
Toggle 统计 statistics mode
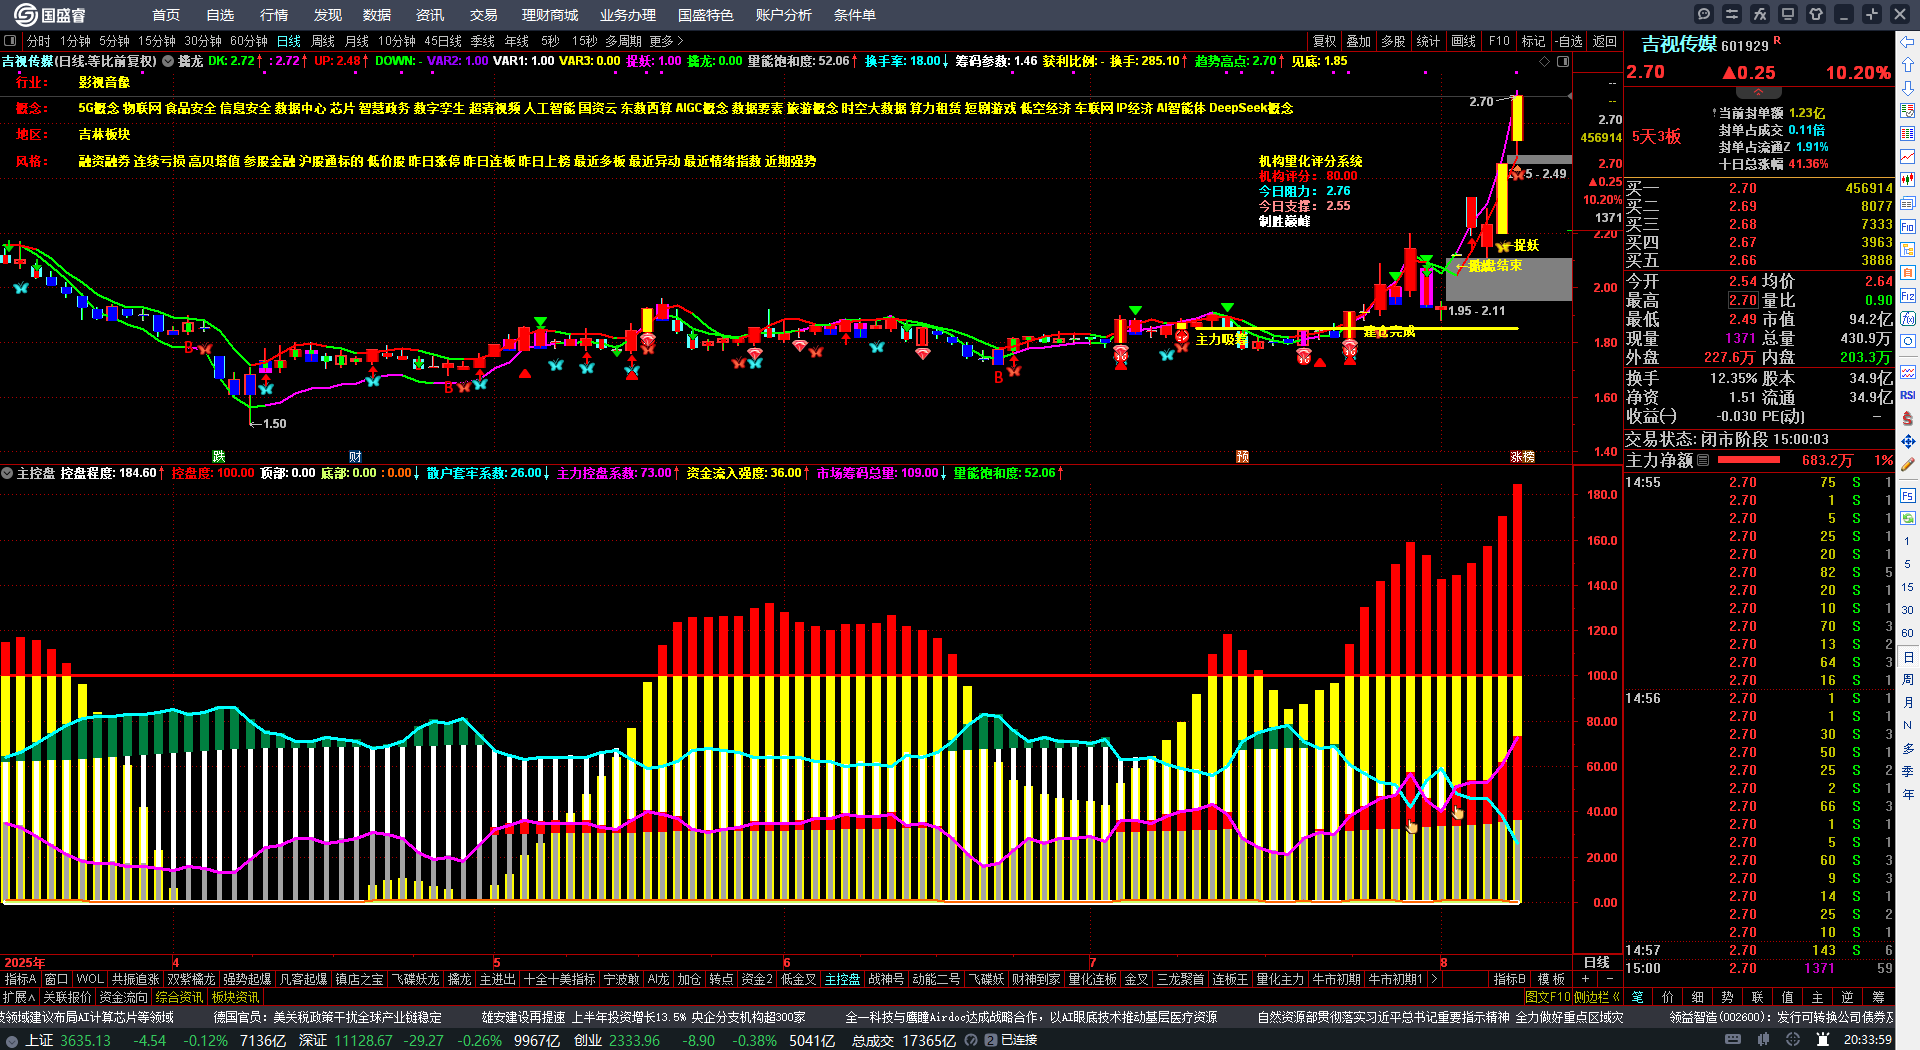tap(1428, 41)
